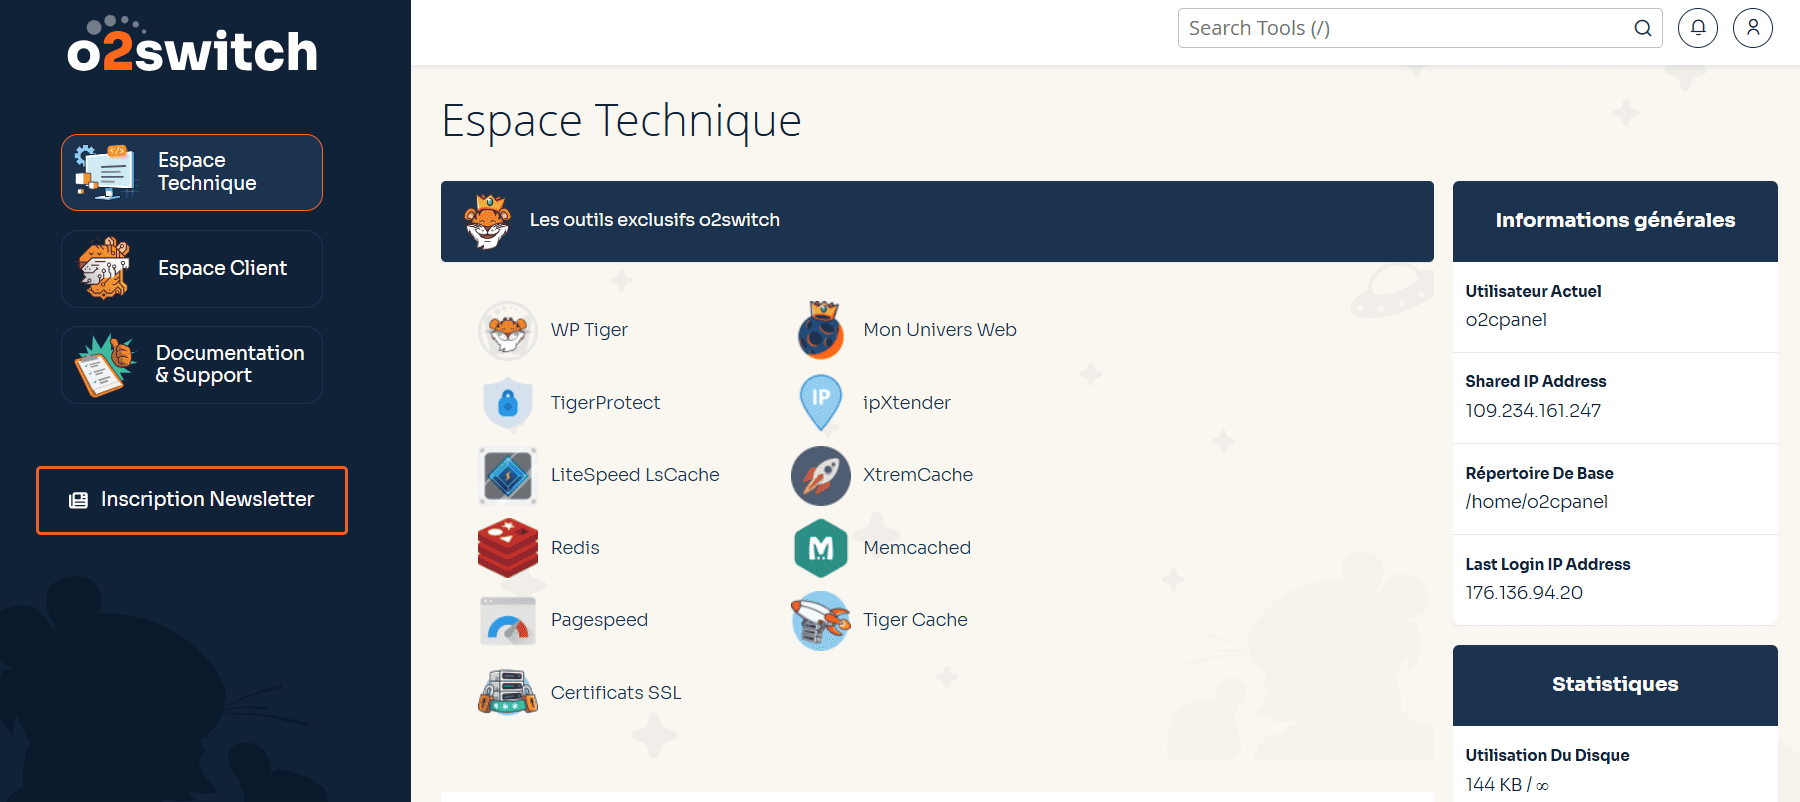1800x802 pixels.
Task: Select the Redis red cube icon
Action: [x=508, y=548]
